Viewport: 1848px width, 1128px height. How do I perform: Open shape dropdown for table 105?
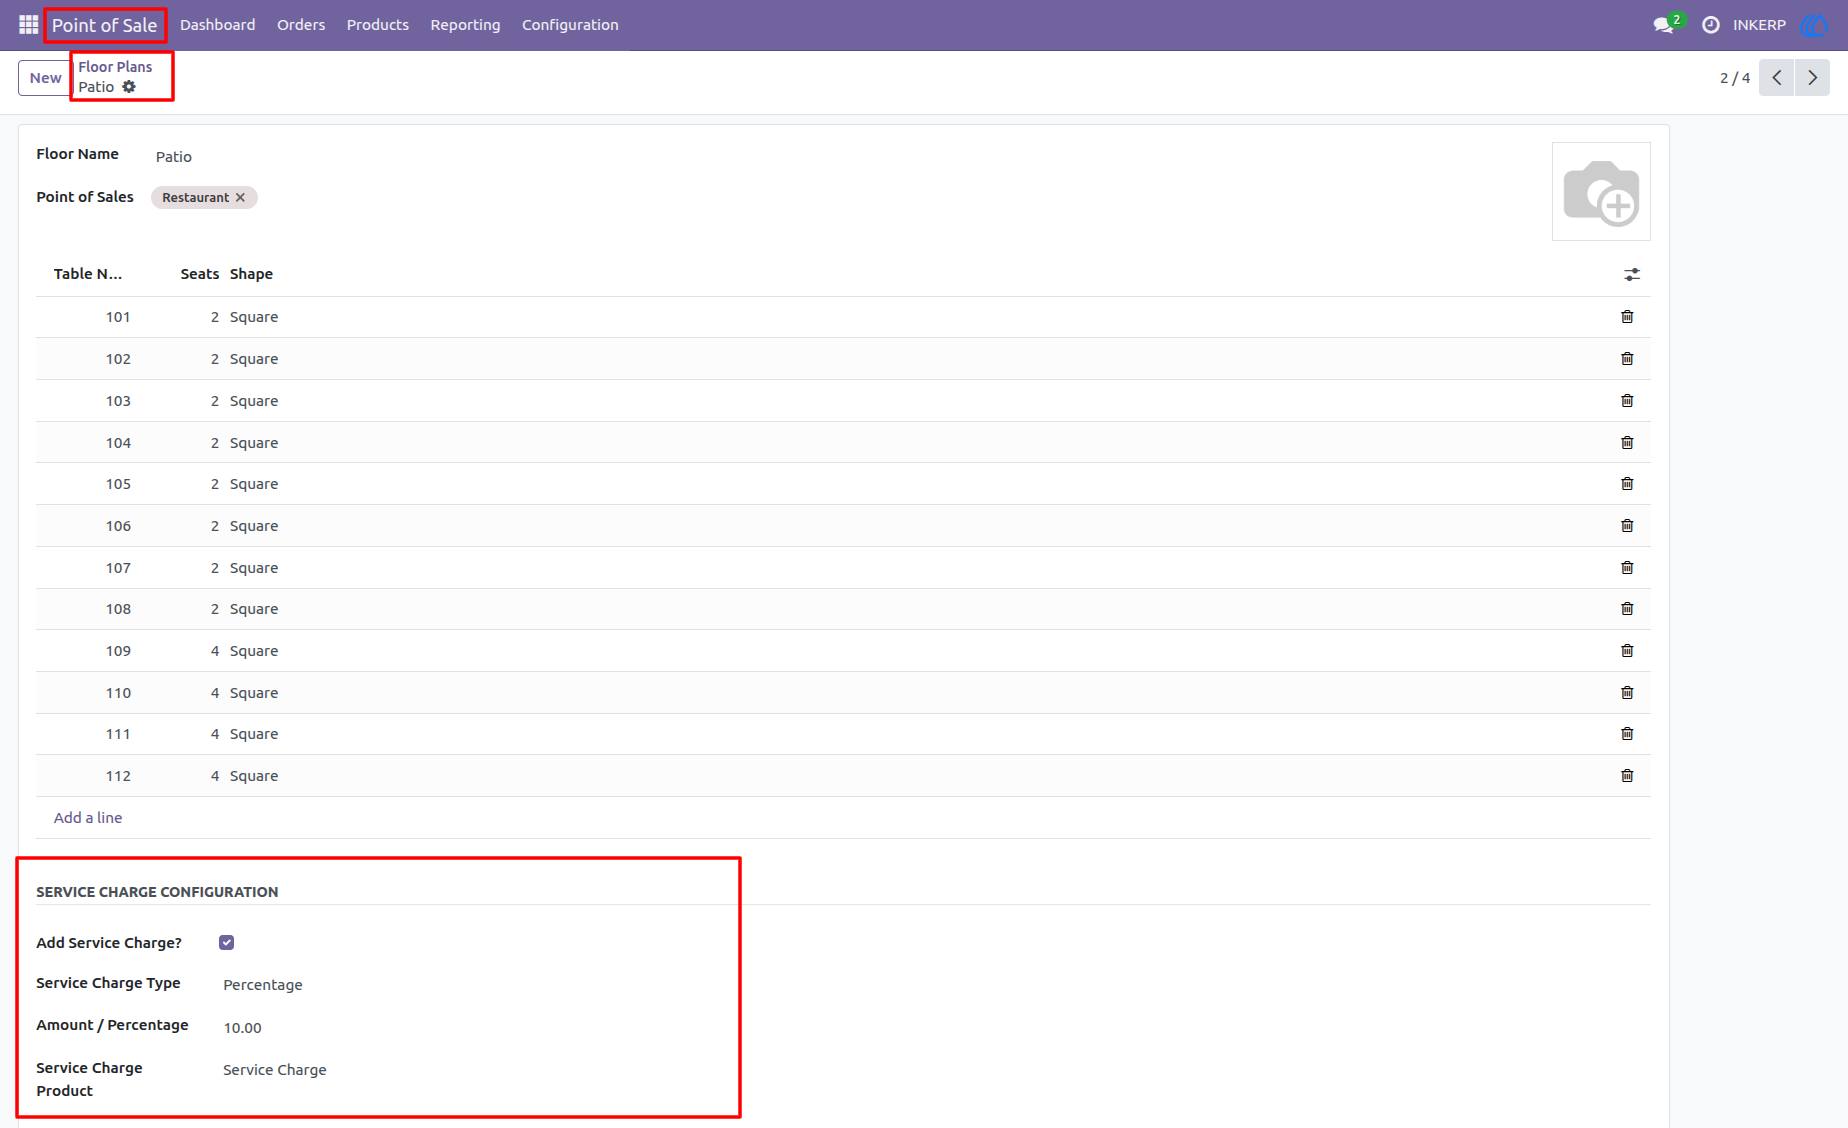(x=254, y=484)
